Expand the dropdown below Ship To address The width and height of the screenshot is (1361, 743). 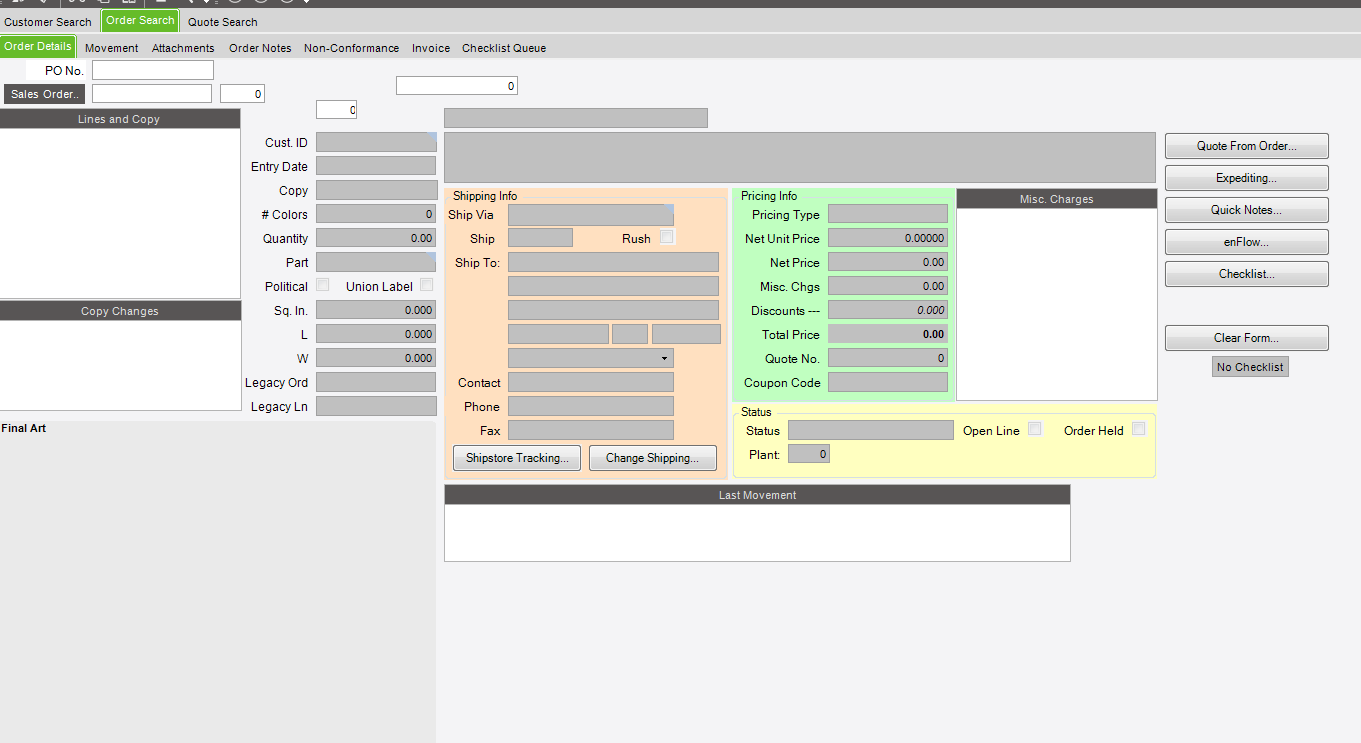click(x=664, y=358)
